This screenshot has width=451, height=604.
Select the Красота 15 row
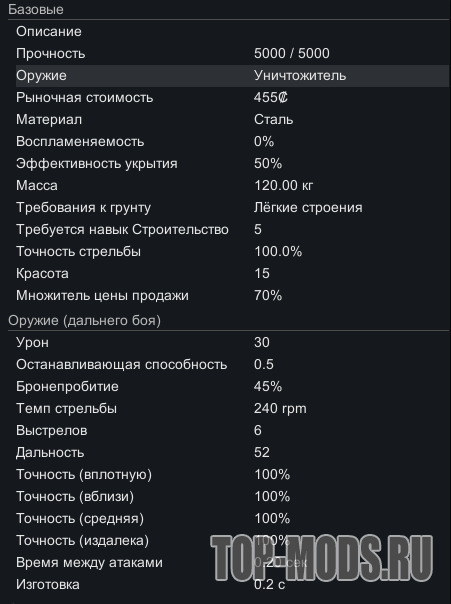coord(232,273)
